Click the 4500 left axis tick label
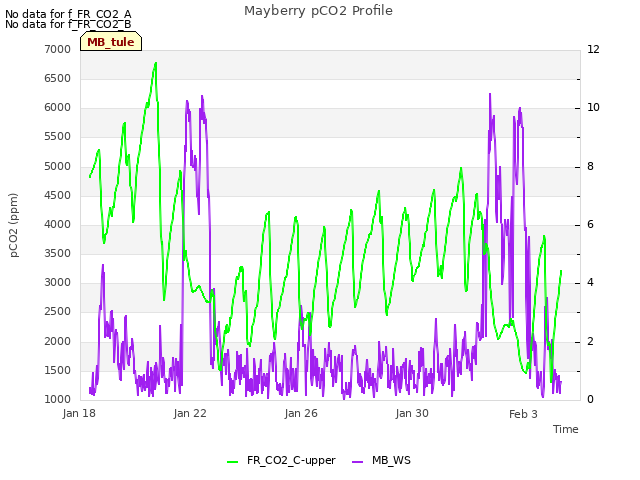 click(58, 196)
